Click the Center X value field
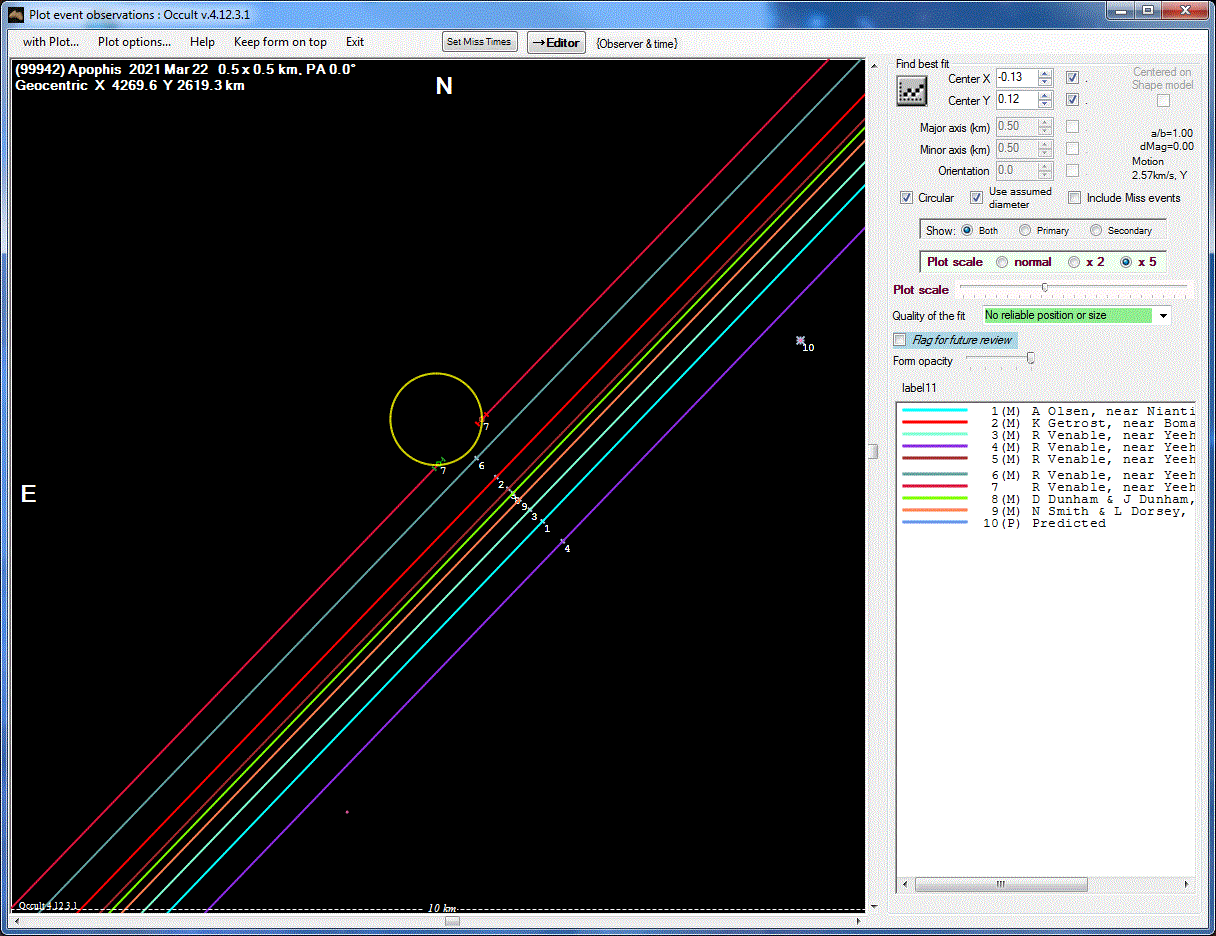 click(1017, 78)
